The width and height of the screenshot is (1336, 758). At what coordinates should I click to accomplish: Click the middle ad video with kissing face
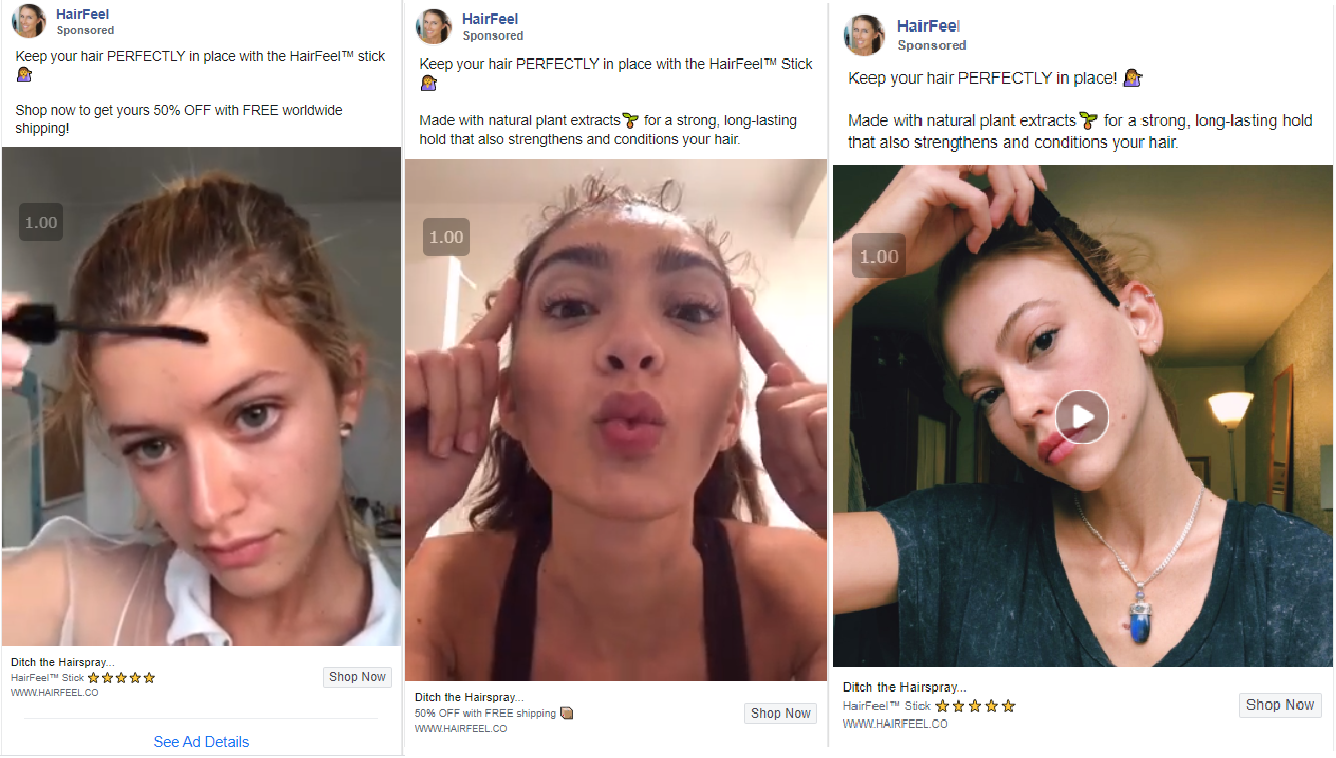(x=616, y=420)
